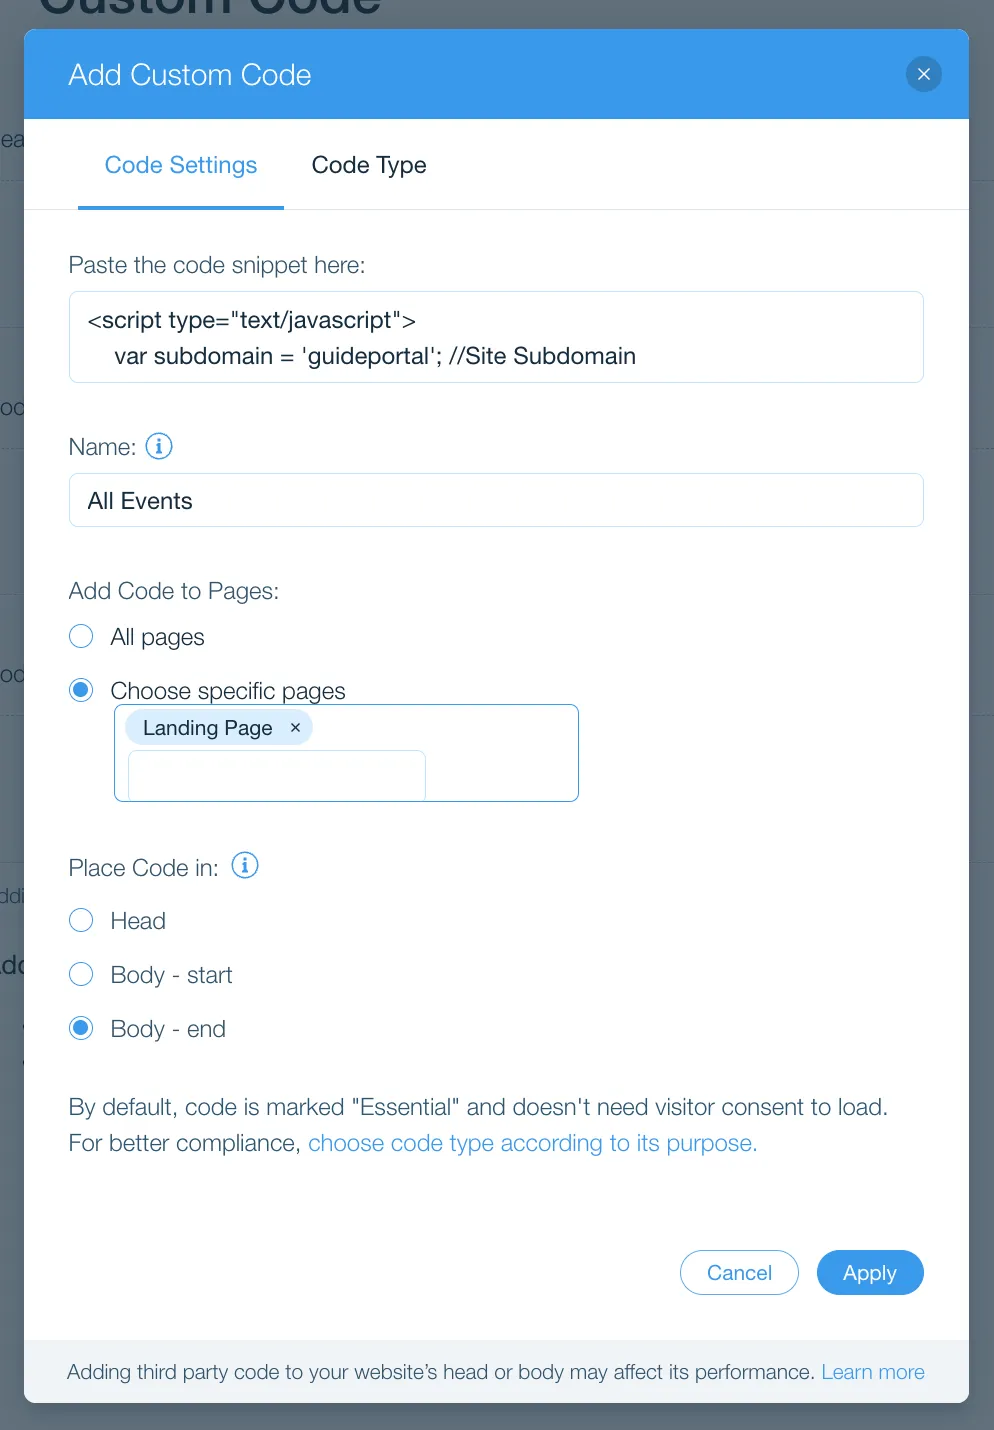The width and height of the screenshot is (994, 1430).
Task: Select the All pages radio option
Action: tap(81, 636)
